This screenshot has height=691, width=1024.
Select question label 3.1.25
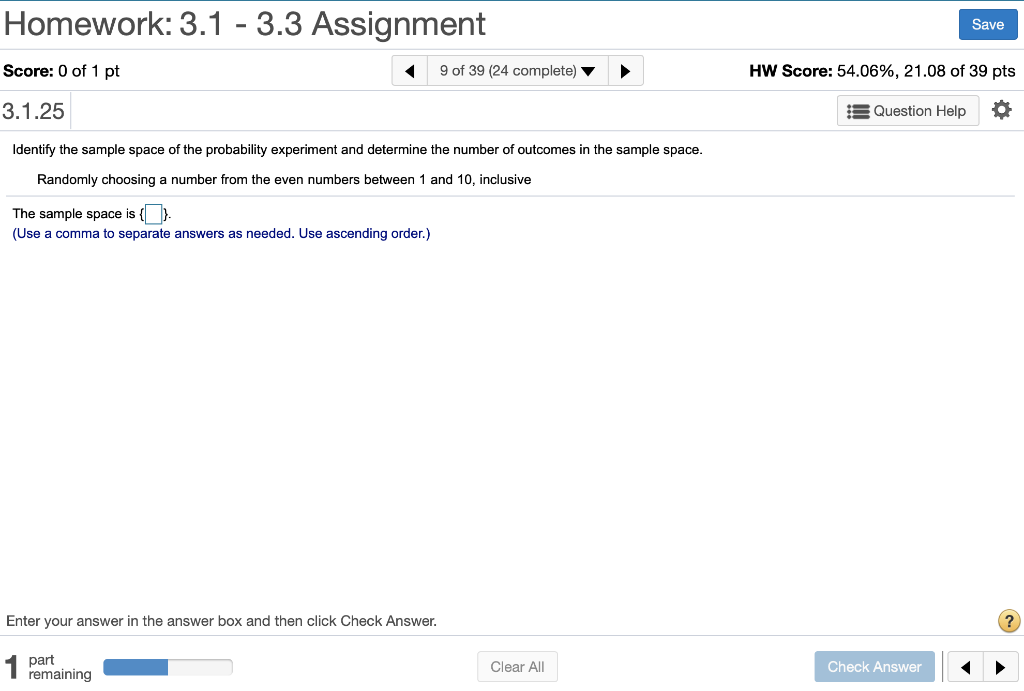(x=33, y=110)
